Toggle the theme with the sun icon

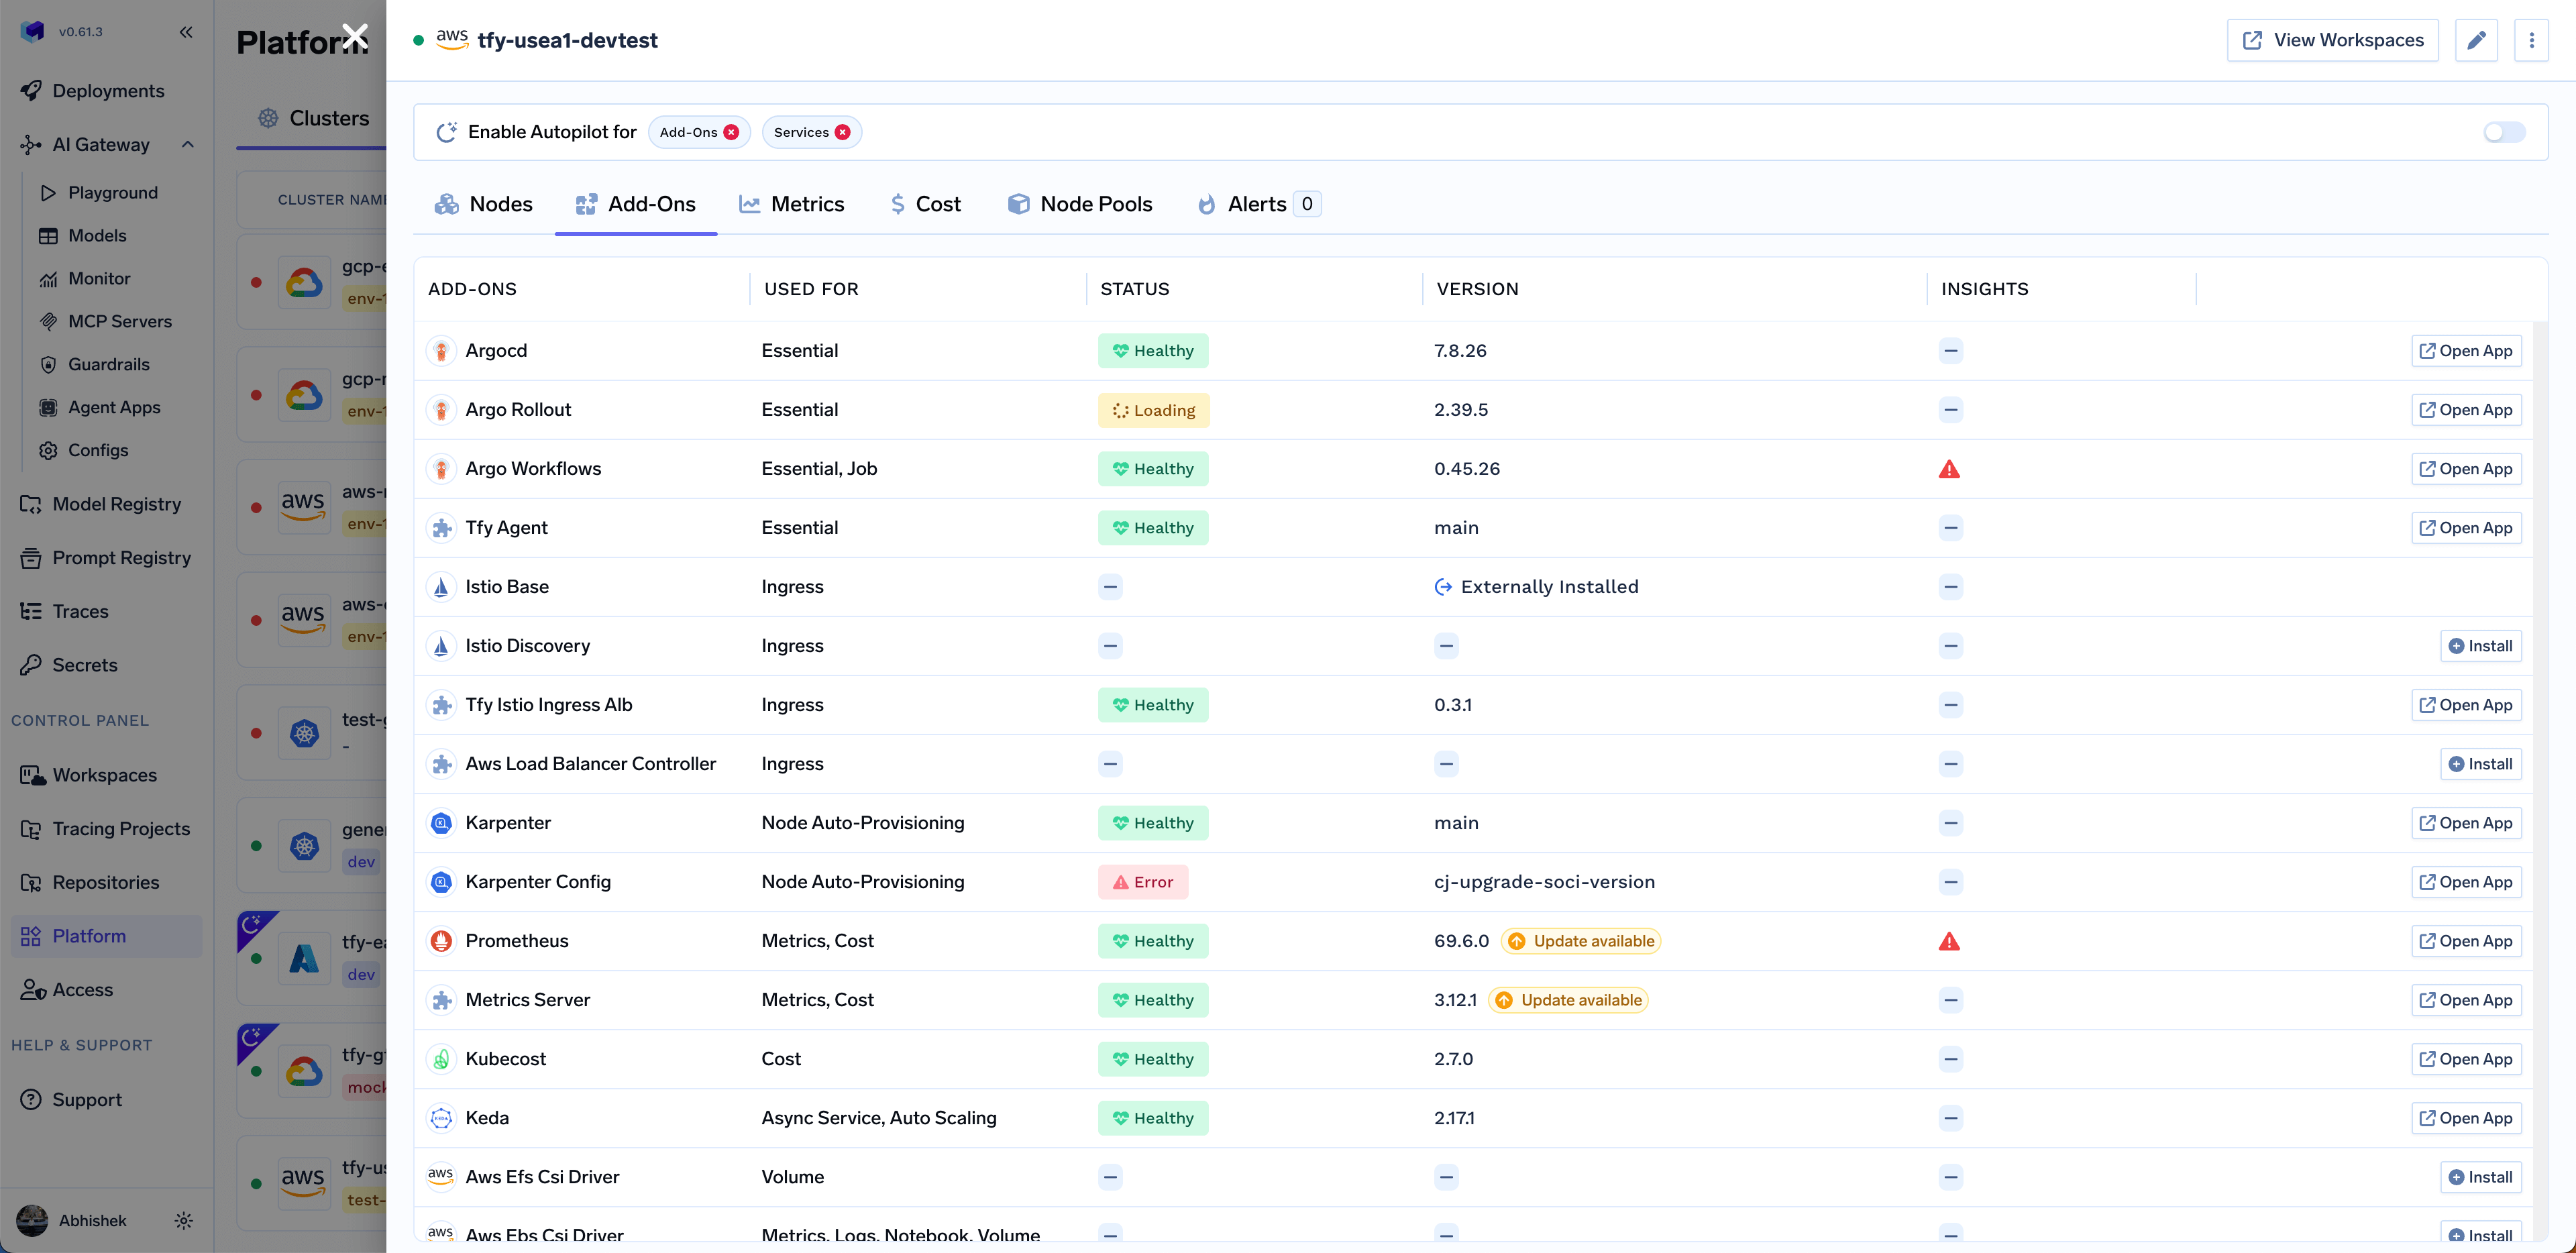click(x=184, y=1220)
